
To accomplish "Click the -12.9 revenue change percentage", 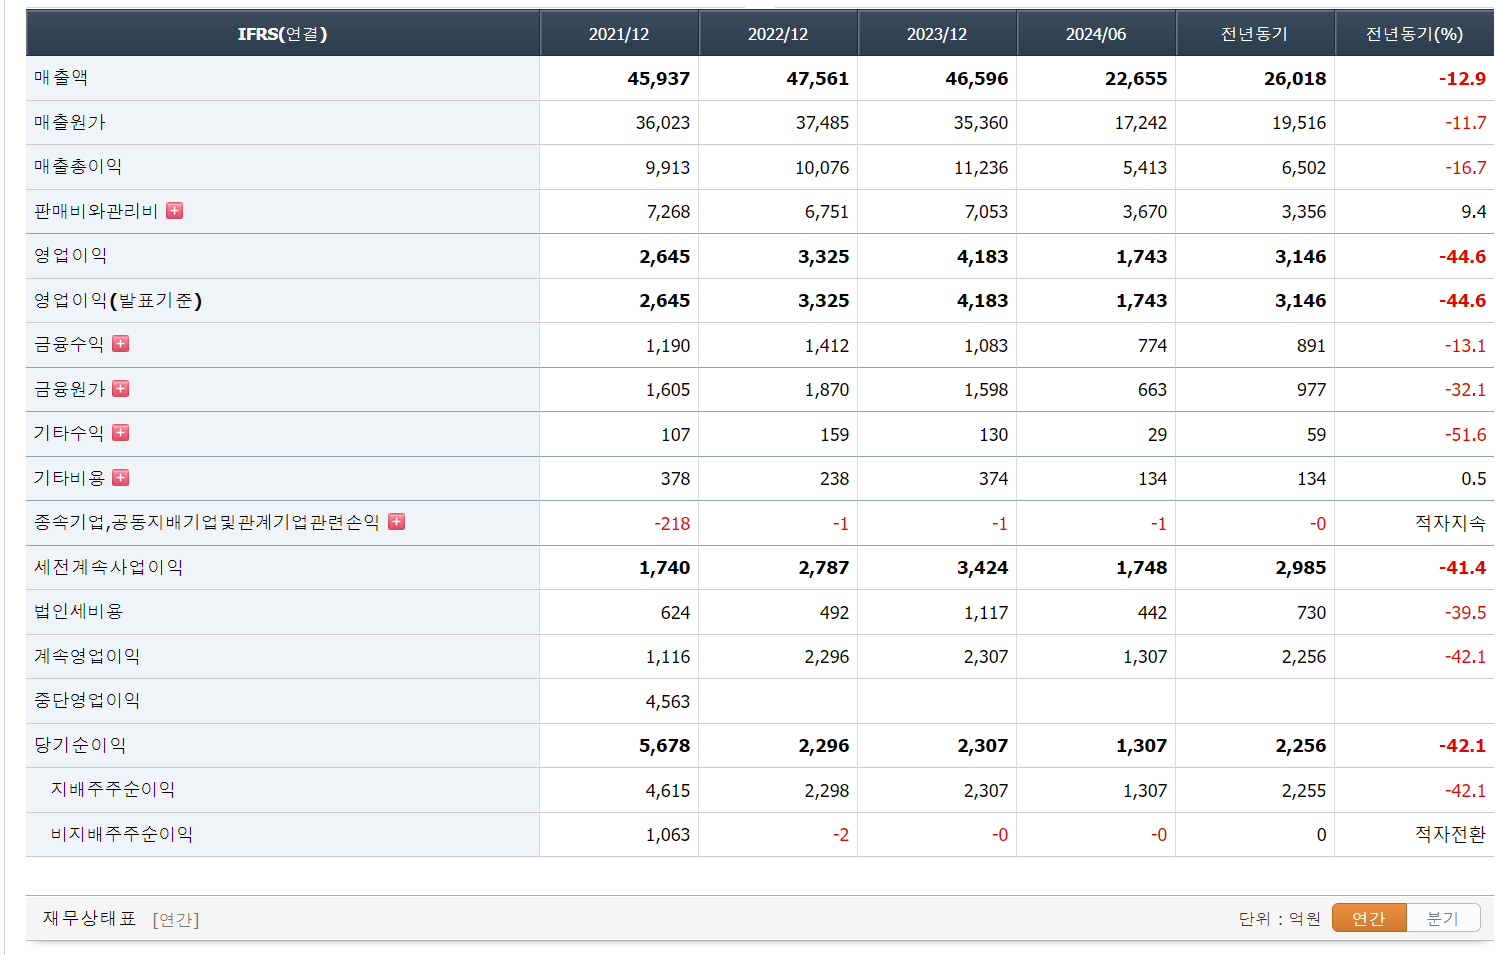I will 1462,79.
